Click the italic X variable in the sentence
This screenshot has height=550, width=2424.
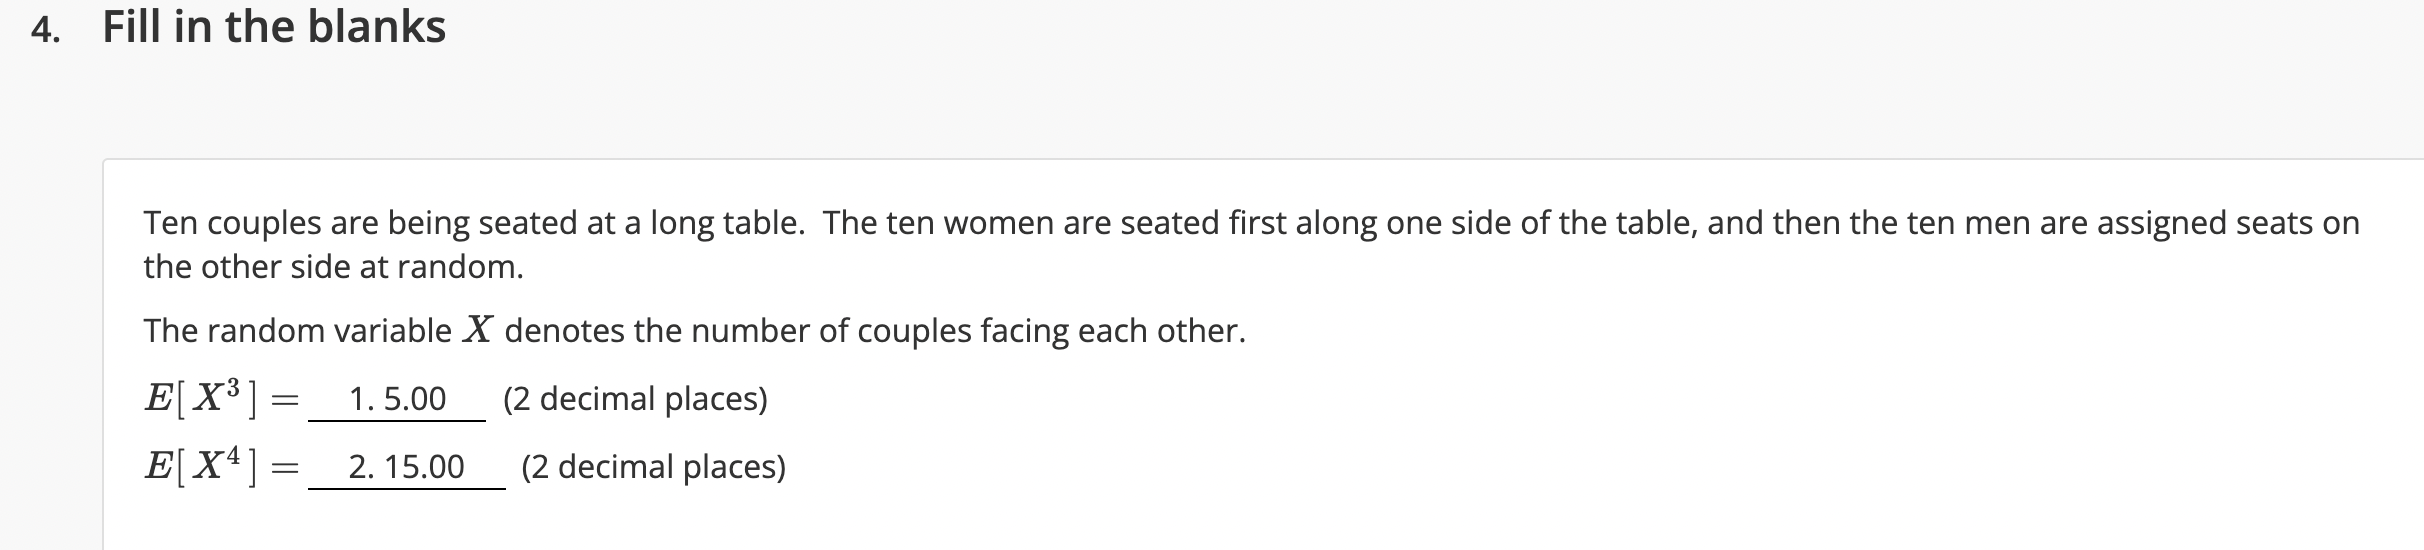478,330
